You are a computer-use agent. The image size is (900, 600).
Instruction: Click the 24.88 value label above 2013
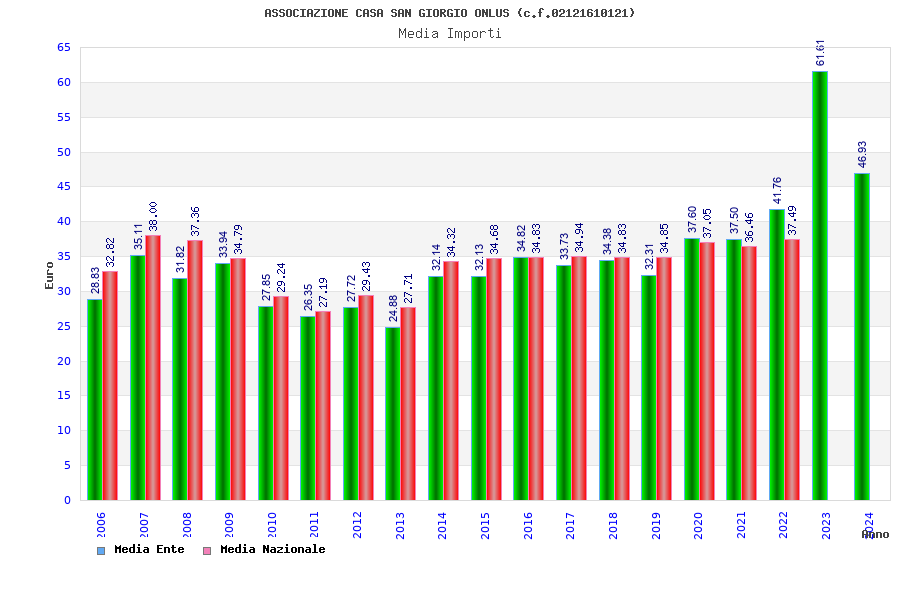tap(393, 309)
